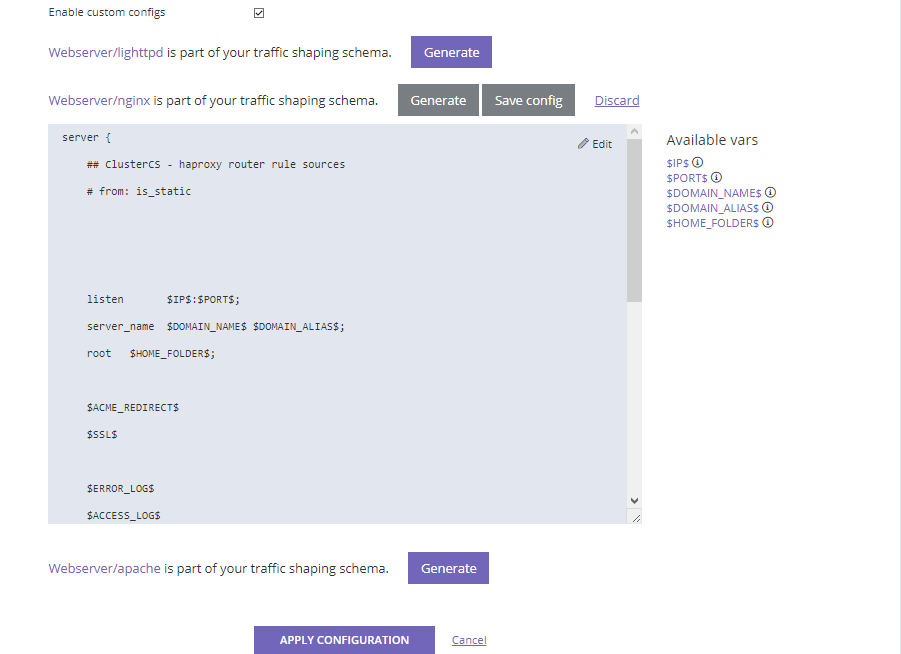901x654 pixels.
Task: Insert the $DOMAIN_NAME$ variable
Action: point(714,193)
